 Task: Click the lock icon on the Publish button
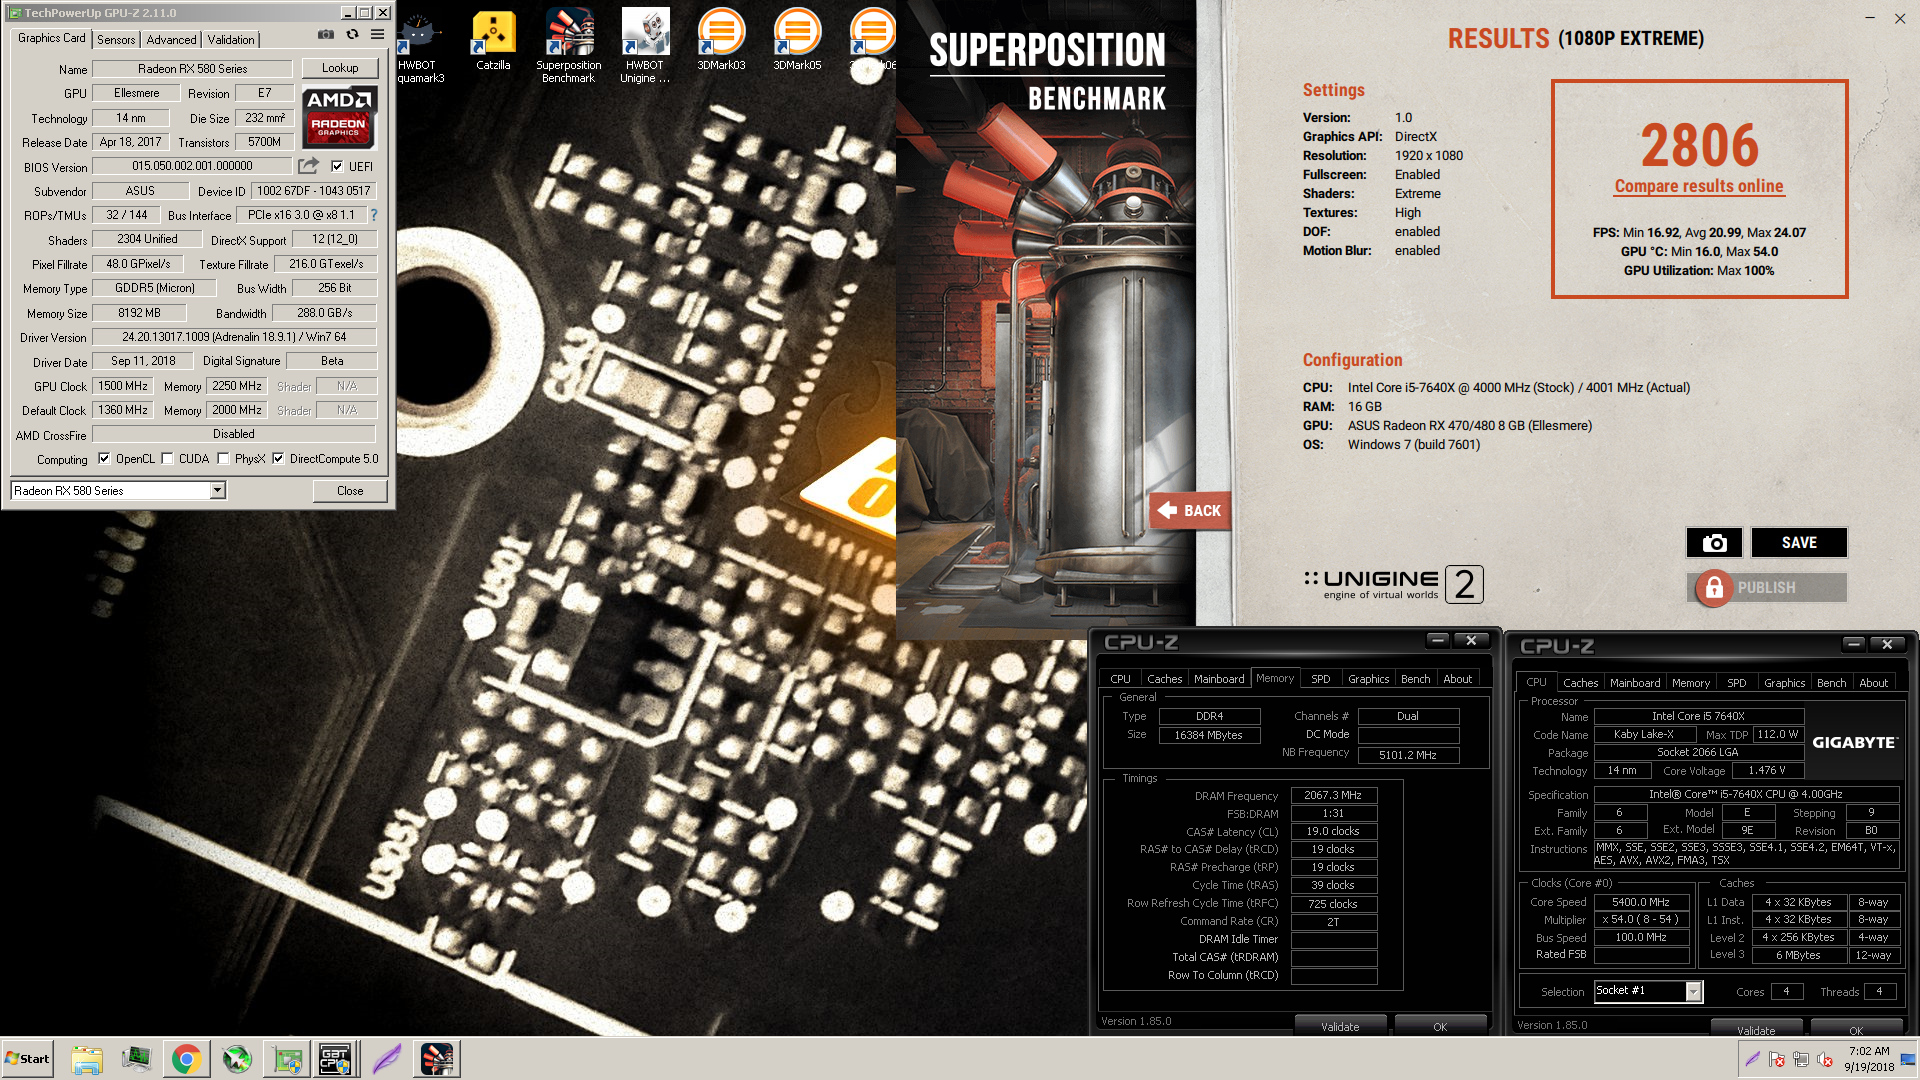[1714, 588]
